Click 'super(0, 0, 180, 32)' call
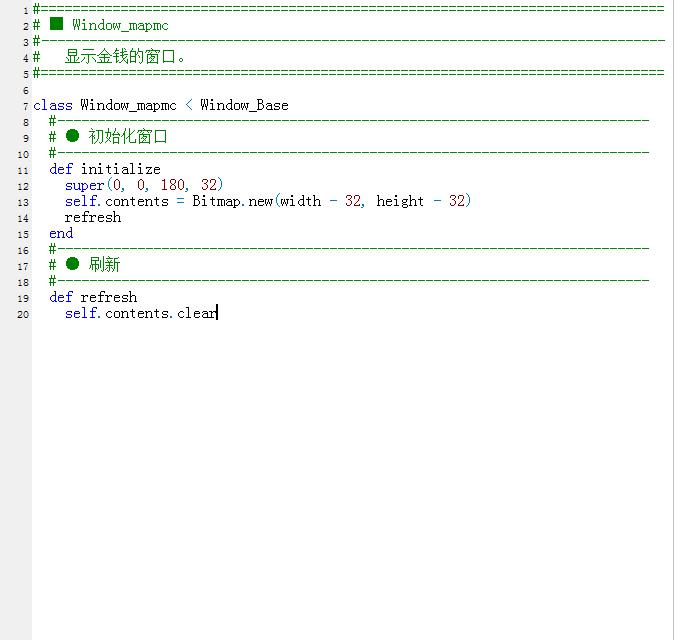The image size is (685, 640). tap(144, 185)
